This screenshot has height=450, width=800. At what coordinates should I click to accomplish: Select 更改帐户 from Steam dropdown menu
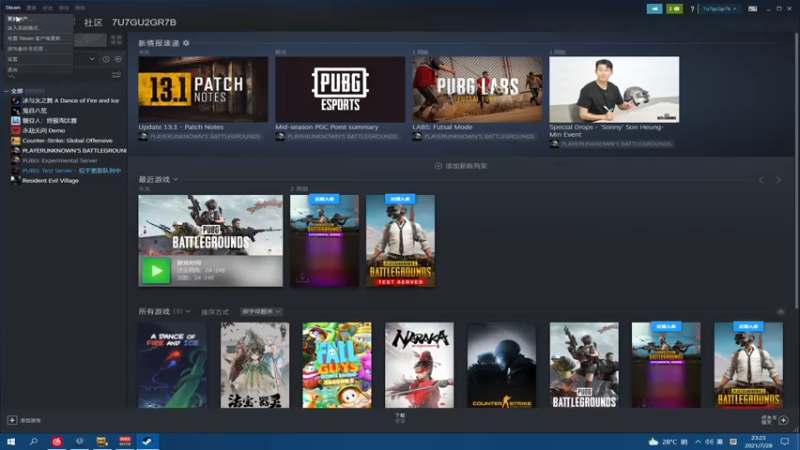(38, 19)
